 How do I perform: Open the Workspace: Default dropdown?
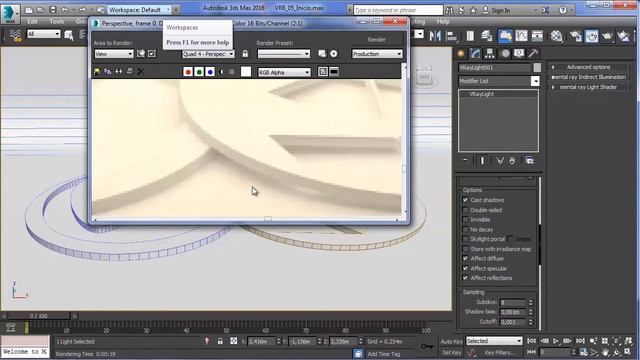(139, 9)
